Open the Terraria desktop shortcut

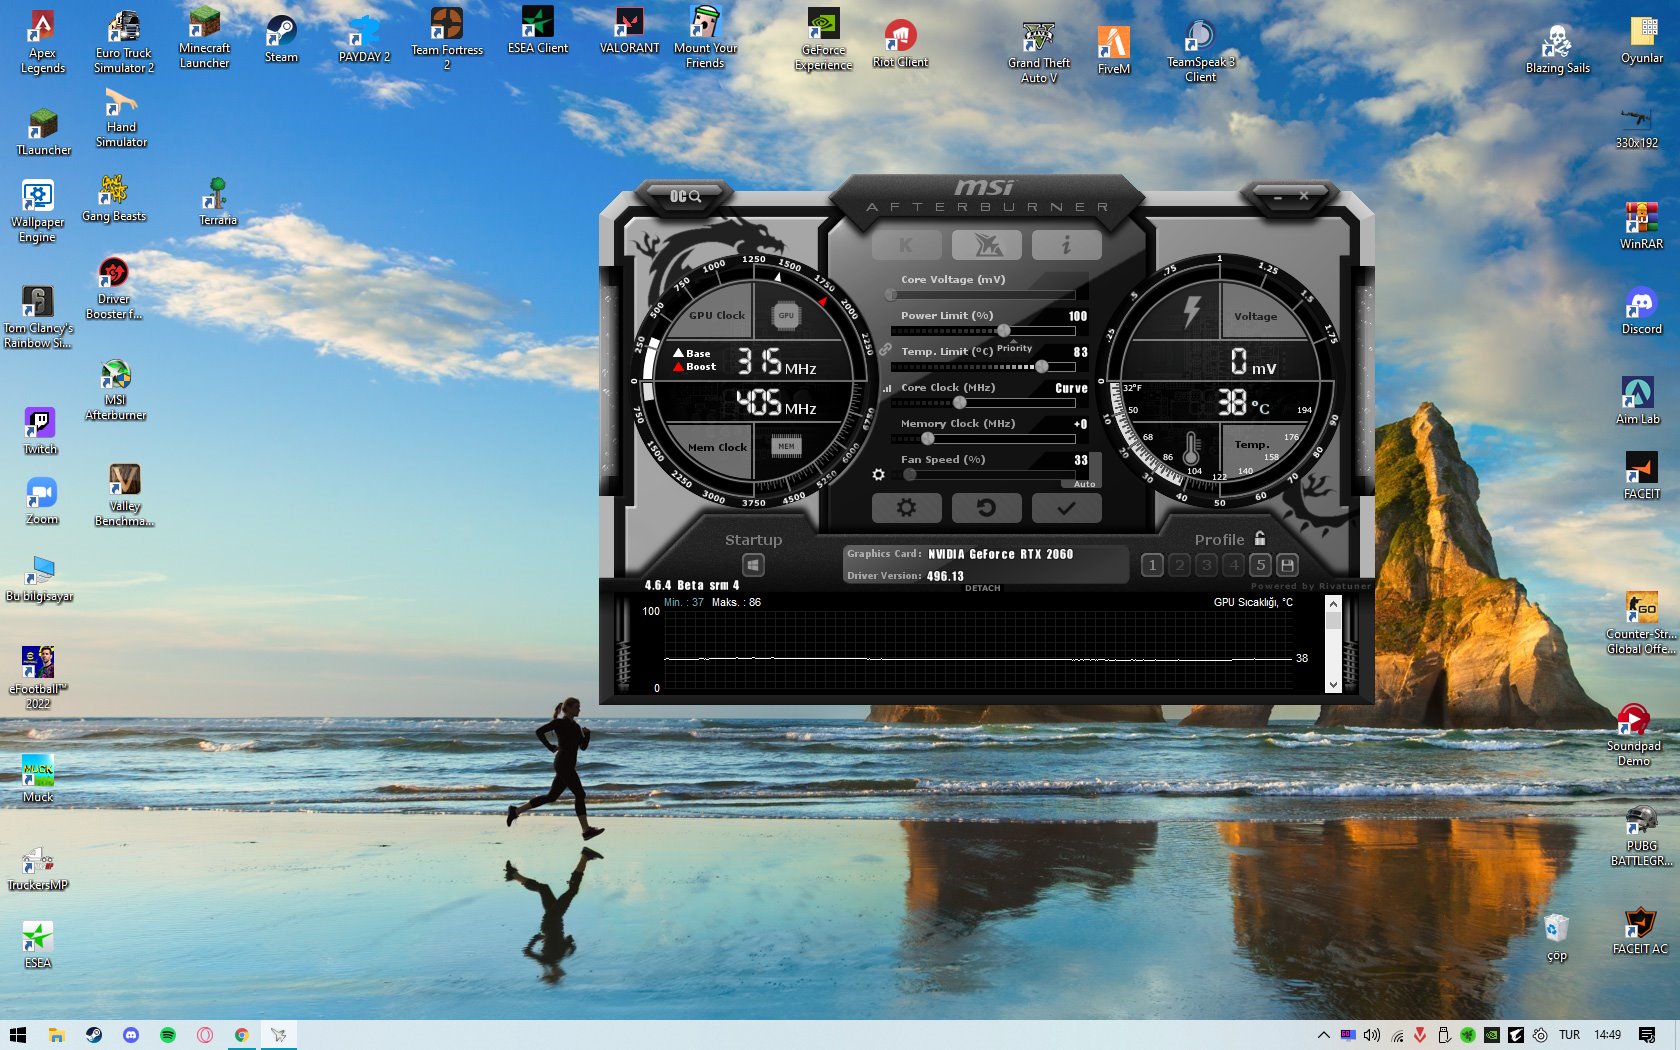pyautogui.click(x=217, y=201)
